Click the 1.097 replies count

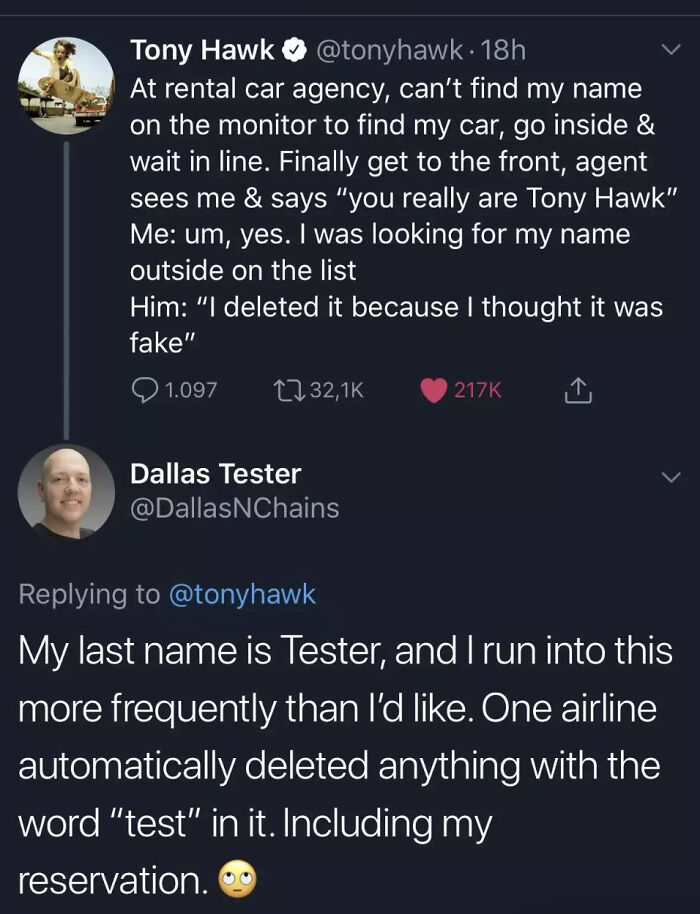click(x=191, y=390)
